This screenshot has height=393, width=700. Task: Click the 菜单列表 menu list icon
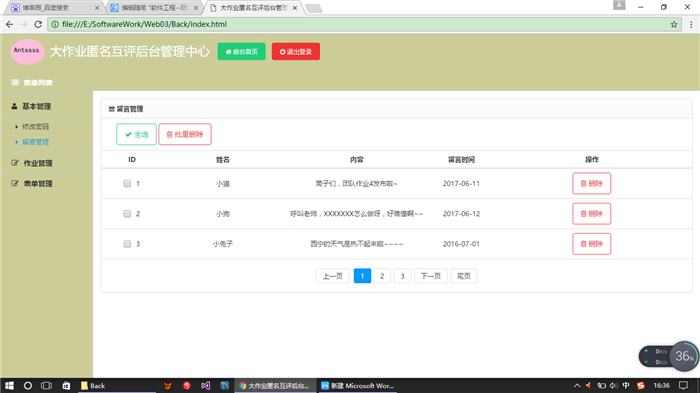(15, 82)
